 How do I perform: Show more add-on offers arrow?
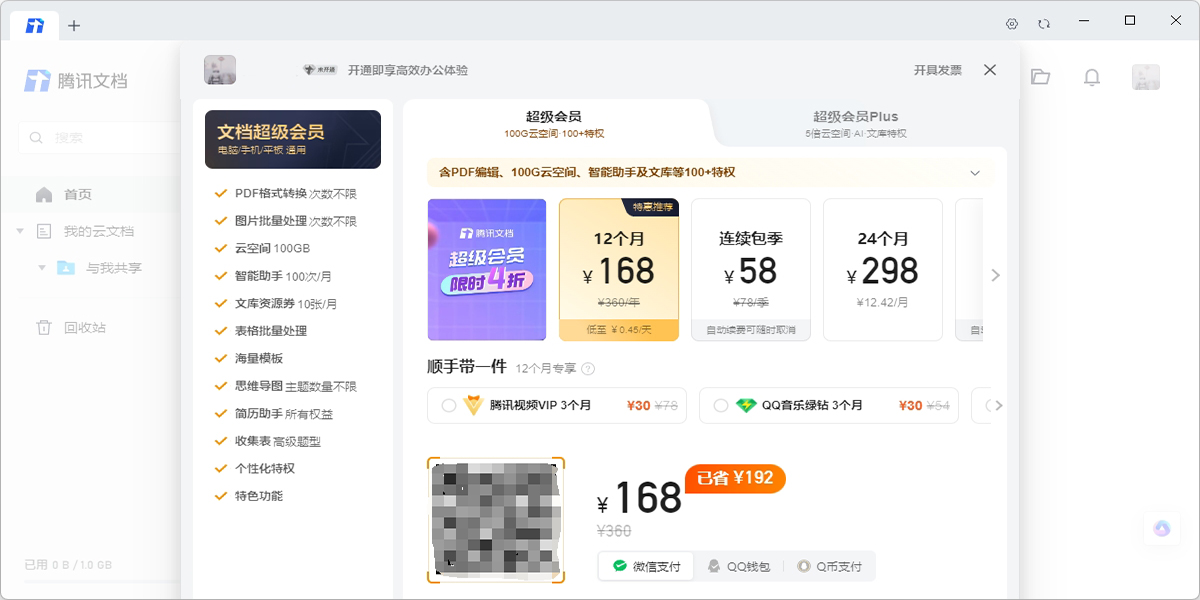coord(998,406)
